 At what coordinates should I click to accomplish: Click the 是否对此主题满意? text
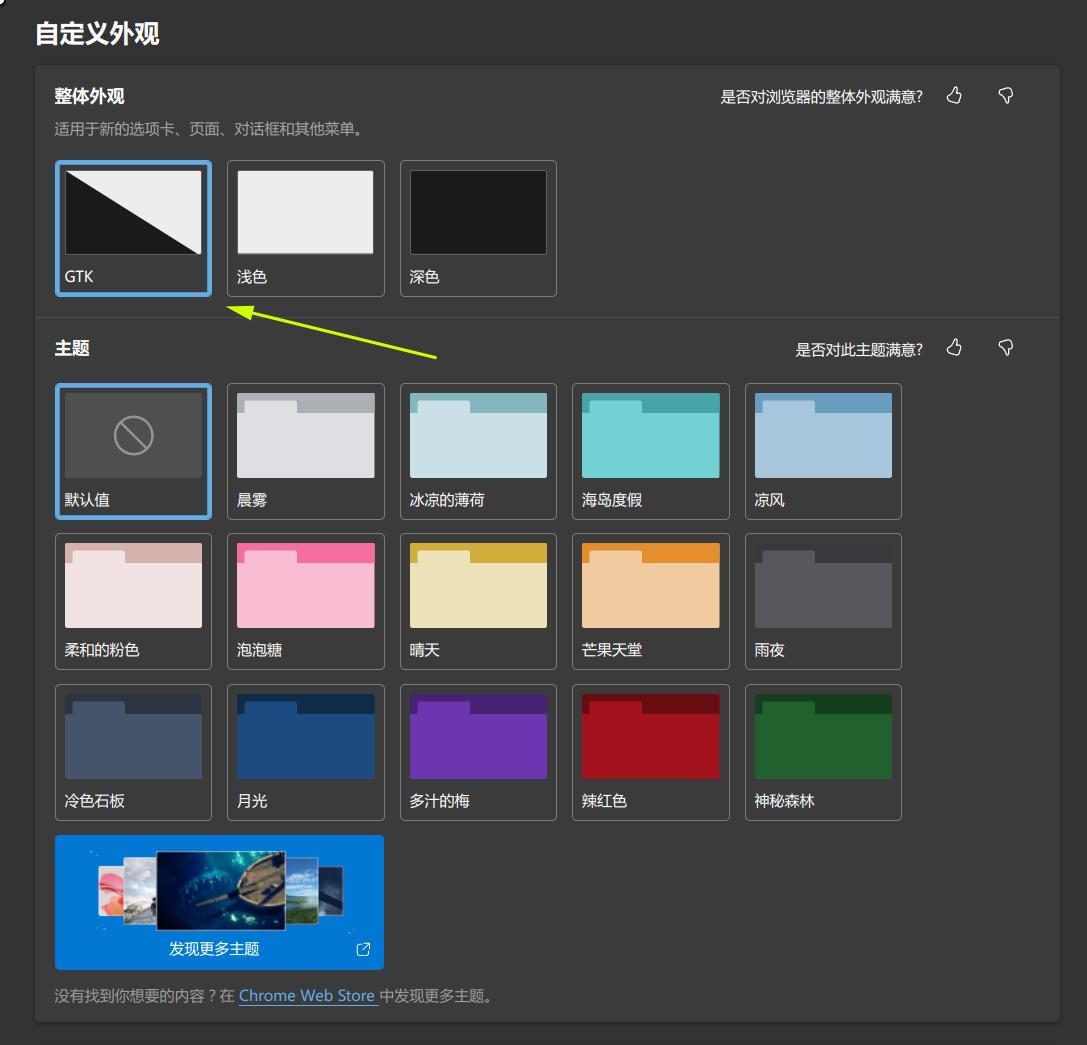[859, 349]
